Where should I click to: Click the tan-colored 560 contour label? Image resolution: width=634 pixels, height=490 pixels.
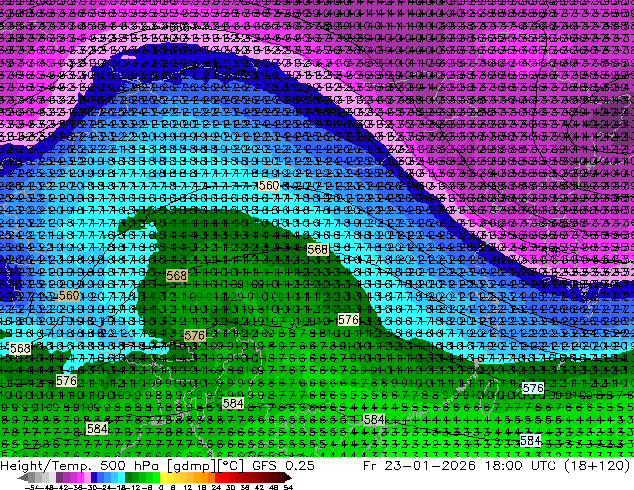click(69, 296)
